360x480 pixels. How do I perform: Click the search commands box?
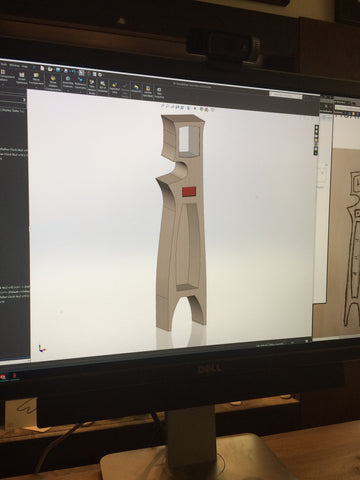point(286,95)
